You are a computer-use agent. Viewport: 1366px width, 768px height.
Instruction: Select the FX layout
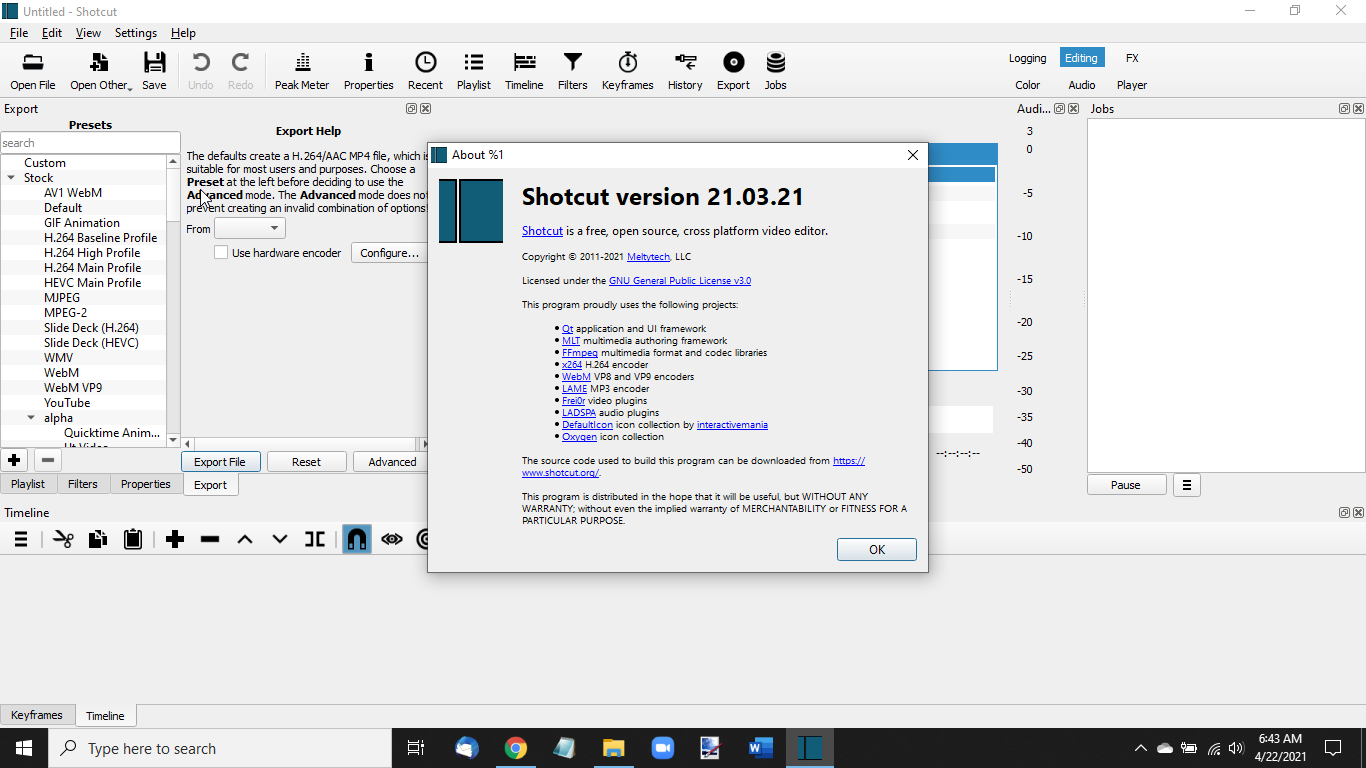1132,58
